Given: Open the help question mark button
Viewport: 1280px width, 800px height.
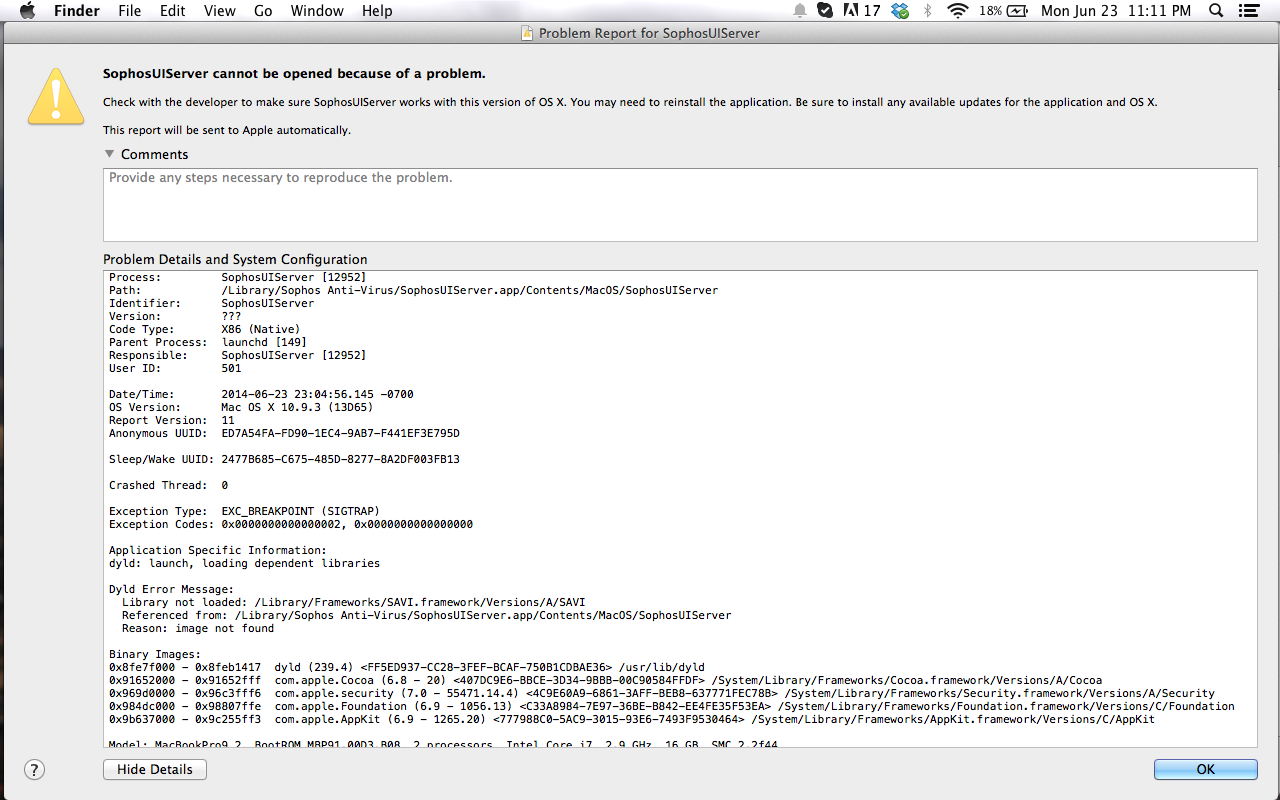Looking at the screenshot, I should 34,769.
